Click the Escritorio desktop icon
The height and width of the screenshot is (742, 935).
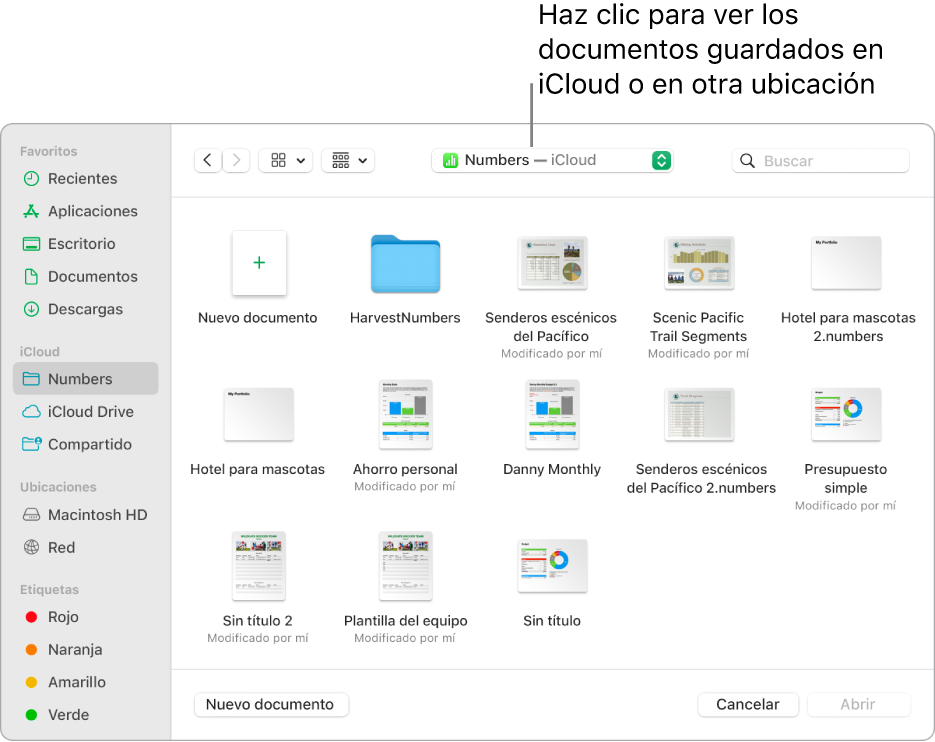tap(31, 244)
